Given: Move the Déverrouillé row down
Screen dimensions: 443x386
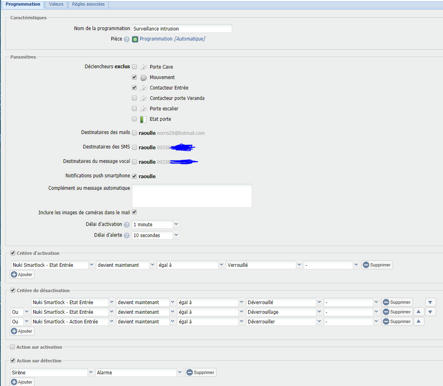Looking at the screenshot, I should tap(430, 302).
